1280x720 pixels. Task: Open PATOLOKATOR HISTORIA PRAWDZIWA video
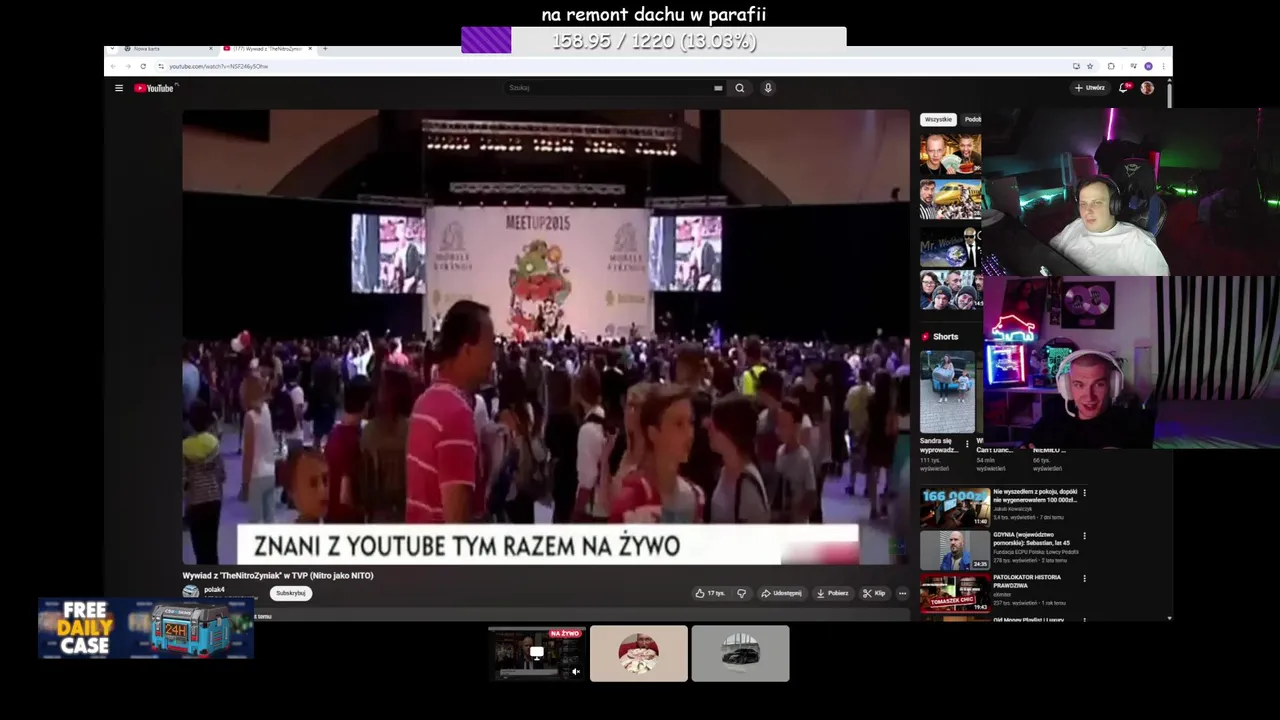click(x=1027, y=582)
